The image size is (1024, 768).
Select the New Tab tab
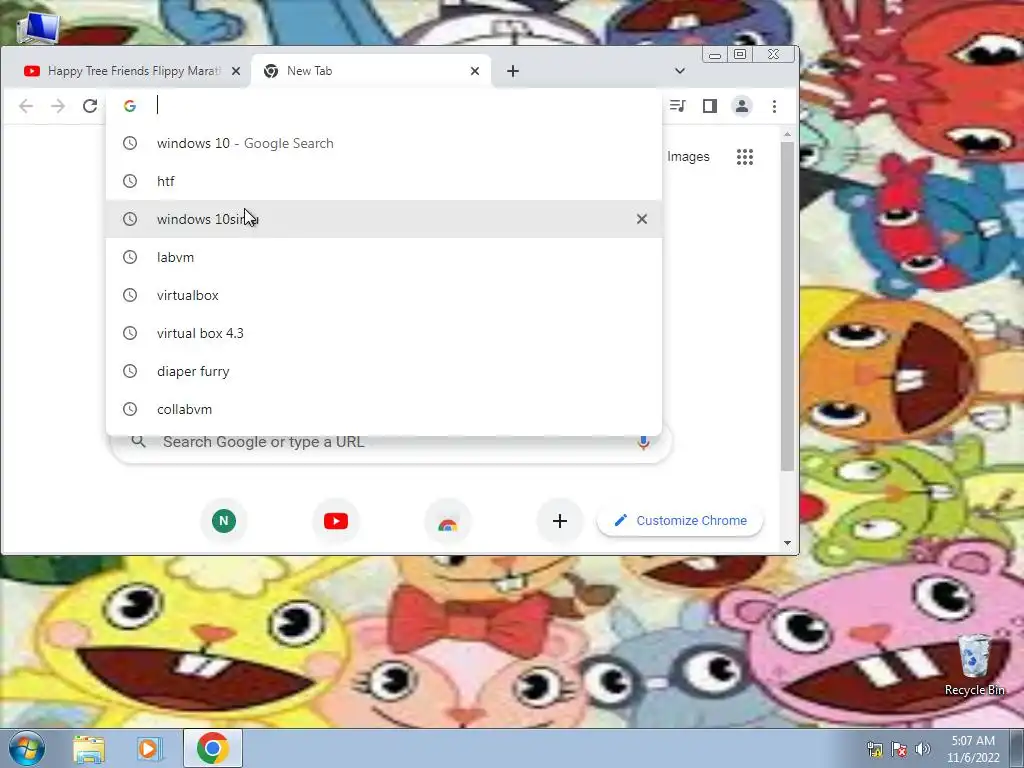[369, 71]
